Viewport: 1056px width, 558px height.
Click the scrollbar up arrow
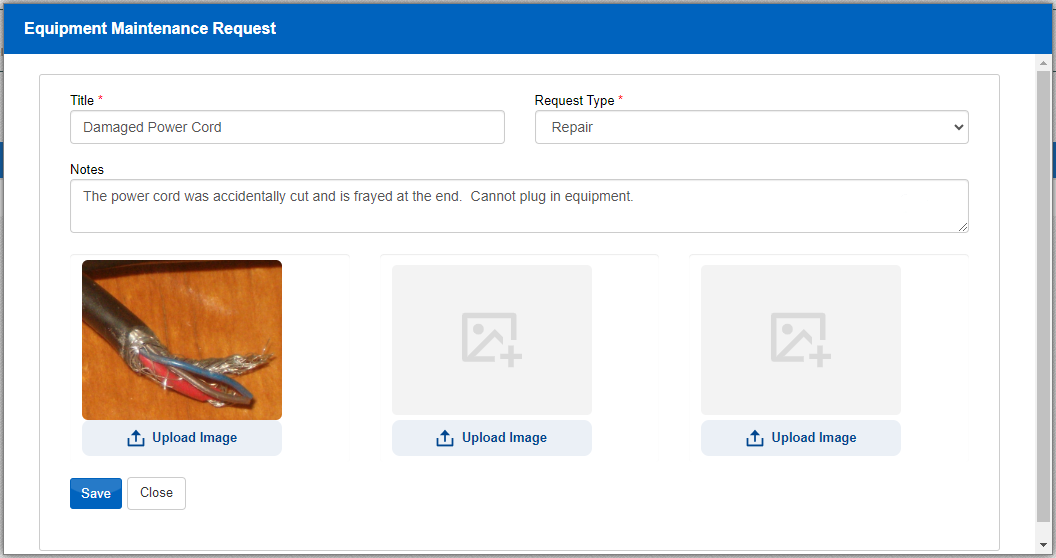point(1044,62)
